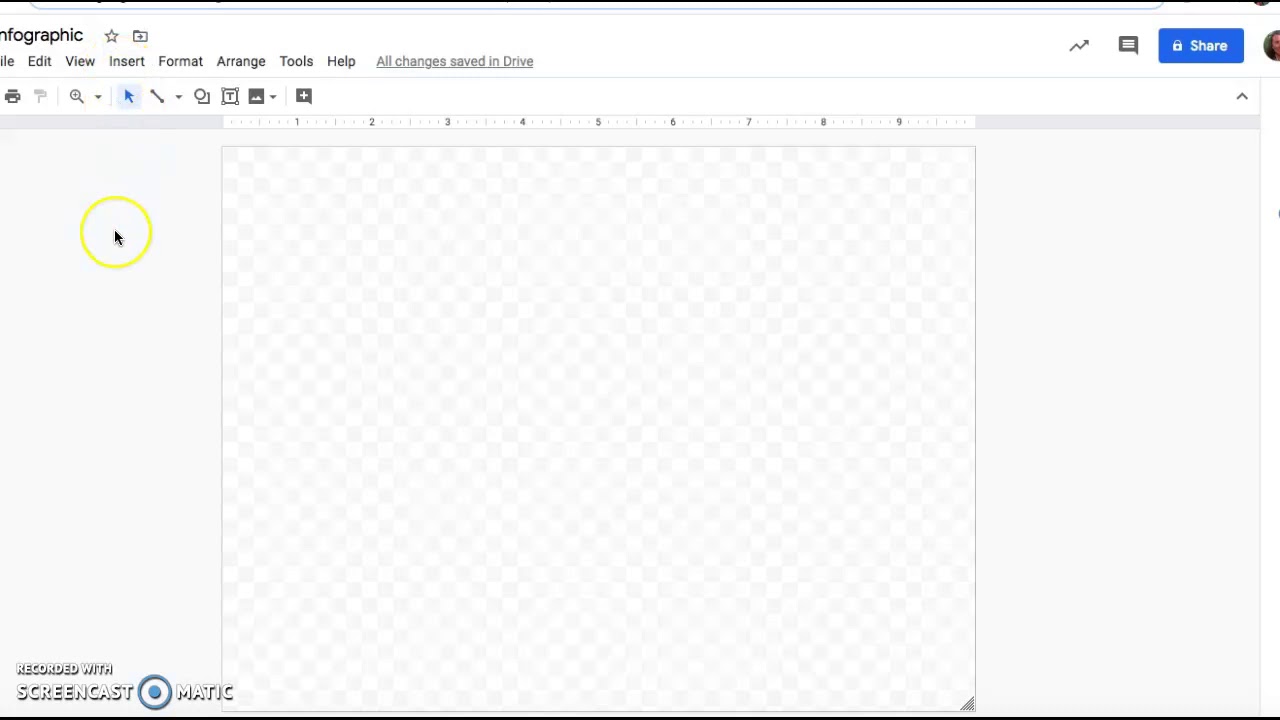
Task: Open the Tools menu
Action: [x=296, y=61]
